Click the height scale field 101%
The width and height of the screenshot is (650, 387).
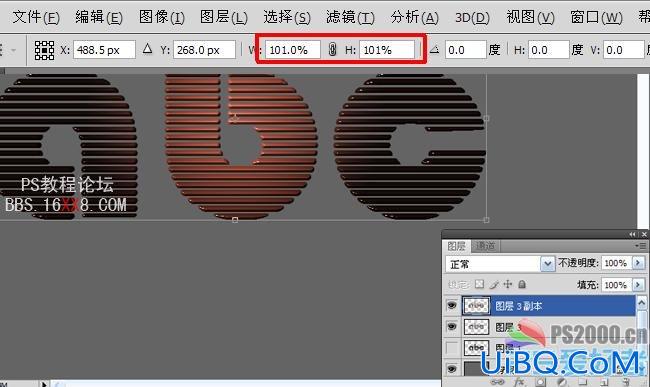coord(387,50)
